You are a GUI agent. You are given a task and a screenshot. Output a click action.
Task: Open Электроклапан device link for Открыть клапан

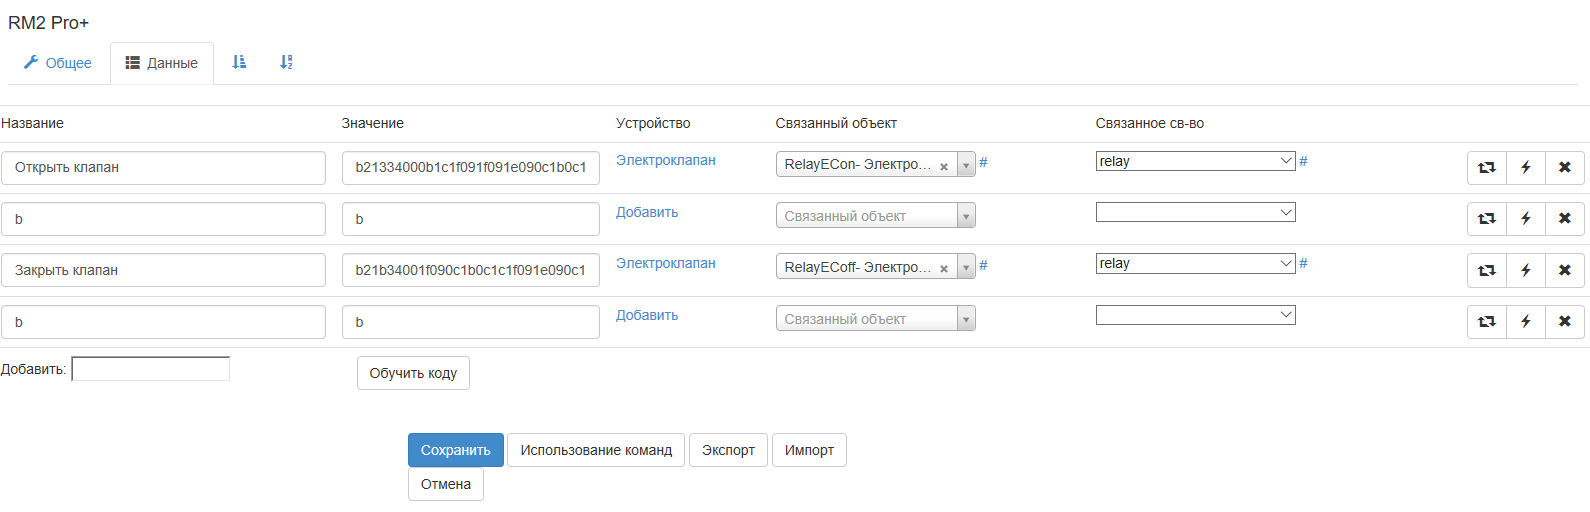(665, 160)
